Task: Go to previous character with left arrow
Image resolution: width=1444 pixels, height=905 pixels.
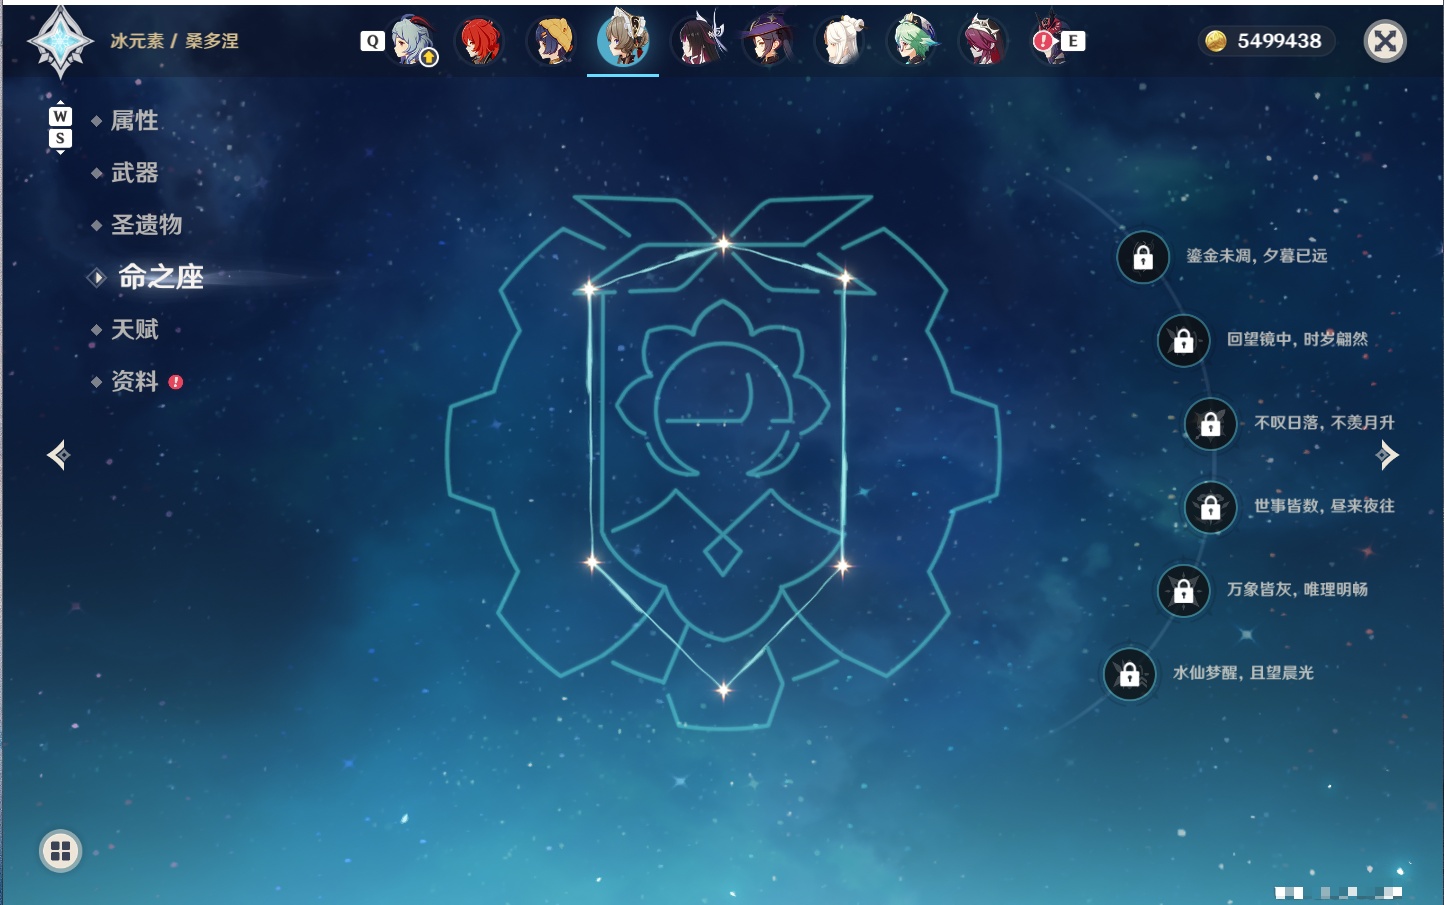Action: click(59, 455)
